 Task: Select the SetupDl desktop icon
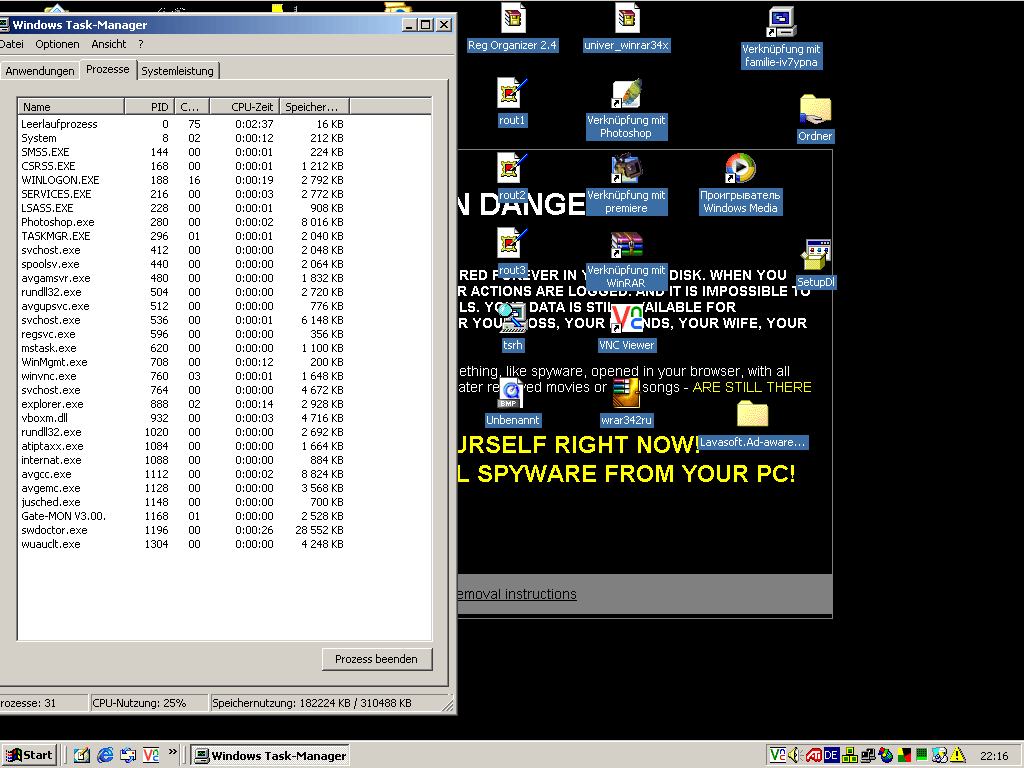tap(816, 264)
